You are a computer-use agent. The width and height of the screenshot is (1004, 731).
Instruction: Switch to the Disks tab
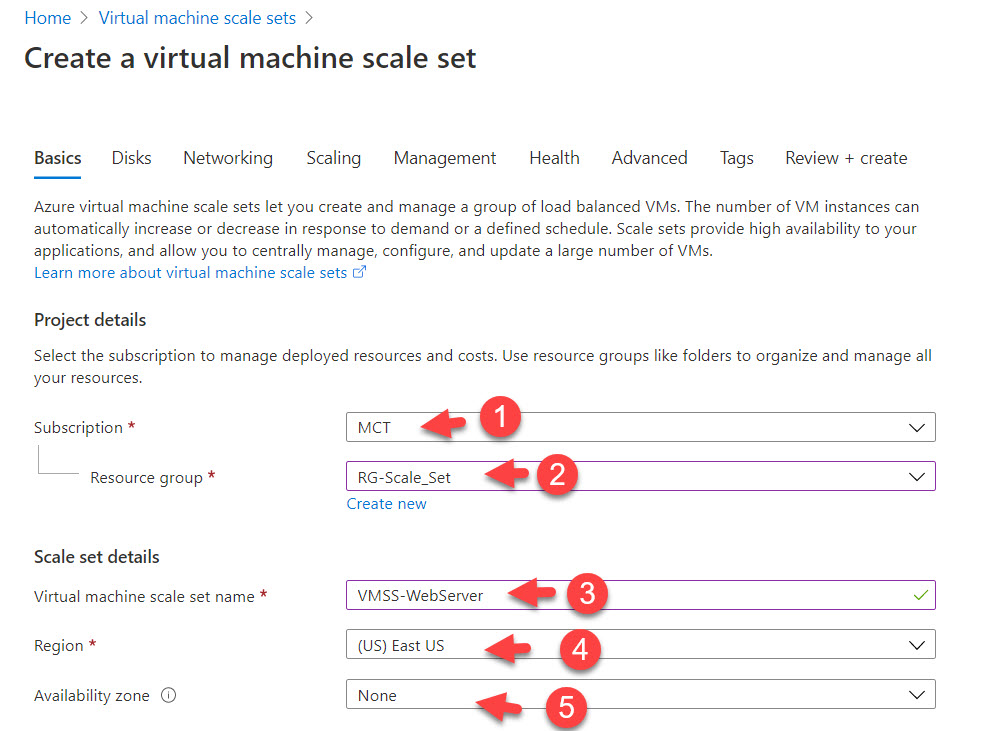[x=132, y=158]
